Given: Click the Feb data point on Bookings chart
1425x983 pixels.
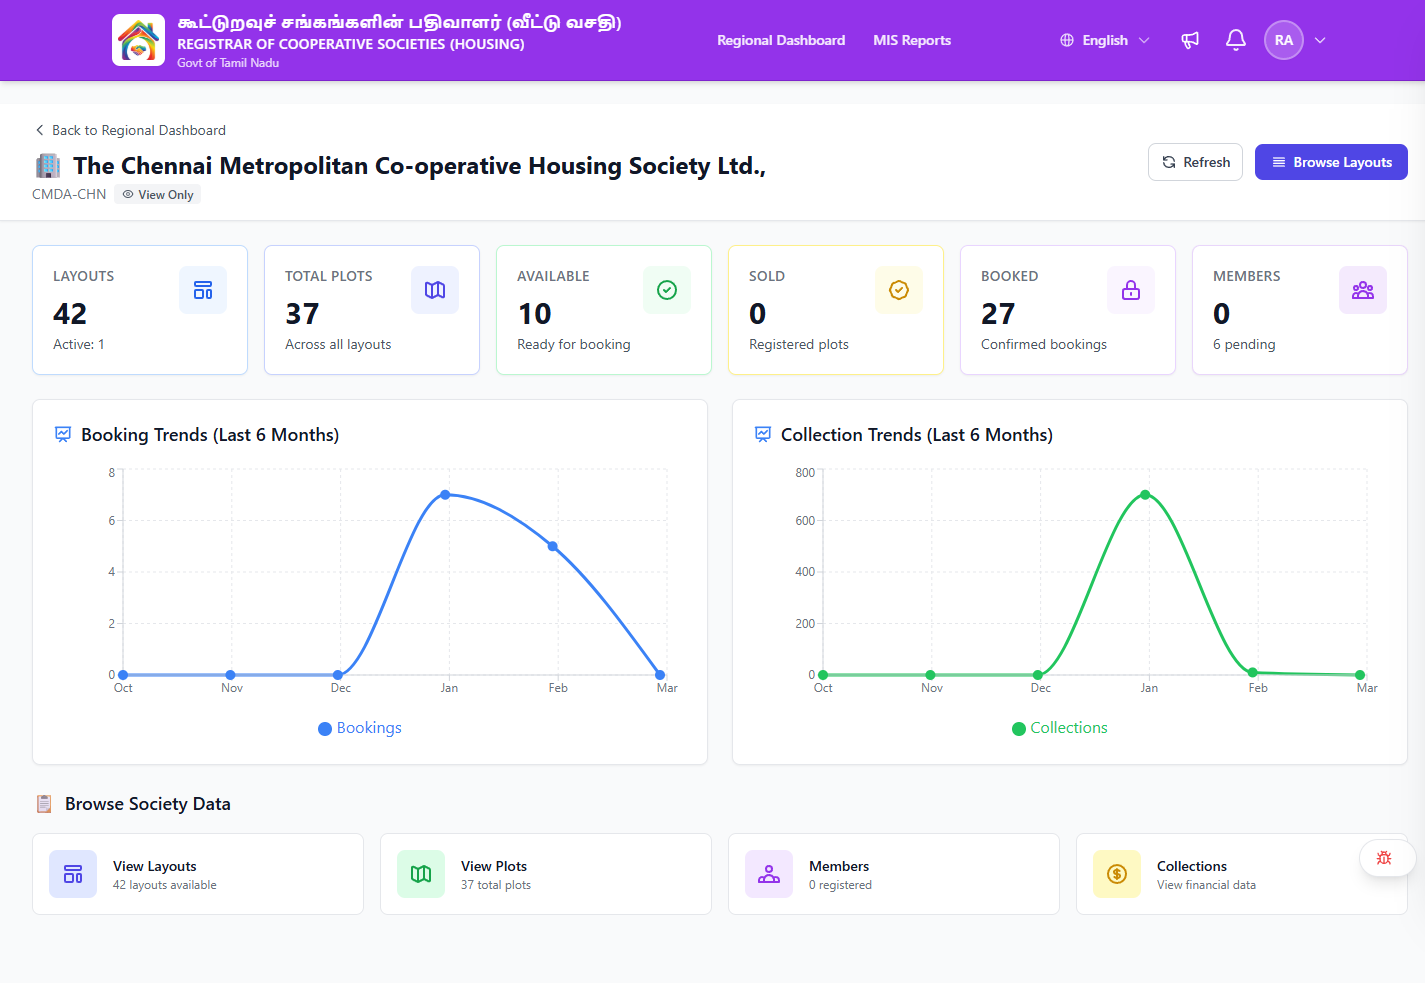Looking at the screenshot, I should (553, 546).
